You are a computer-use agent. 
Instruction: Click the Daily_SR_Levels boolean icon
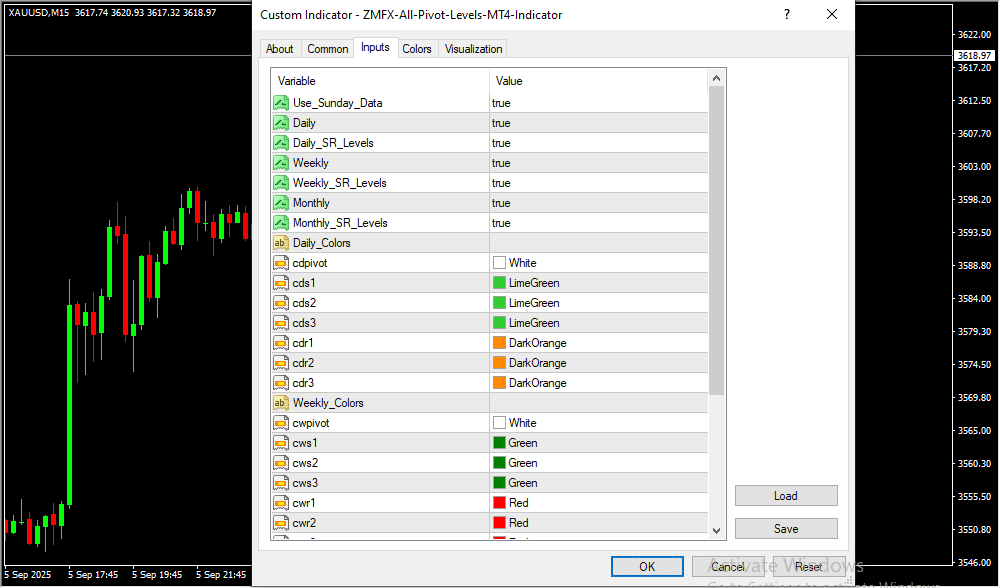click(x=281, y=143)
